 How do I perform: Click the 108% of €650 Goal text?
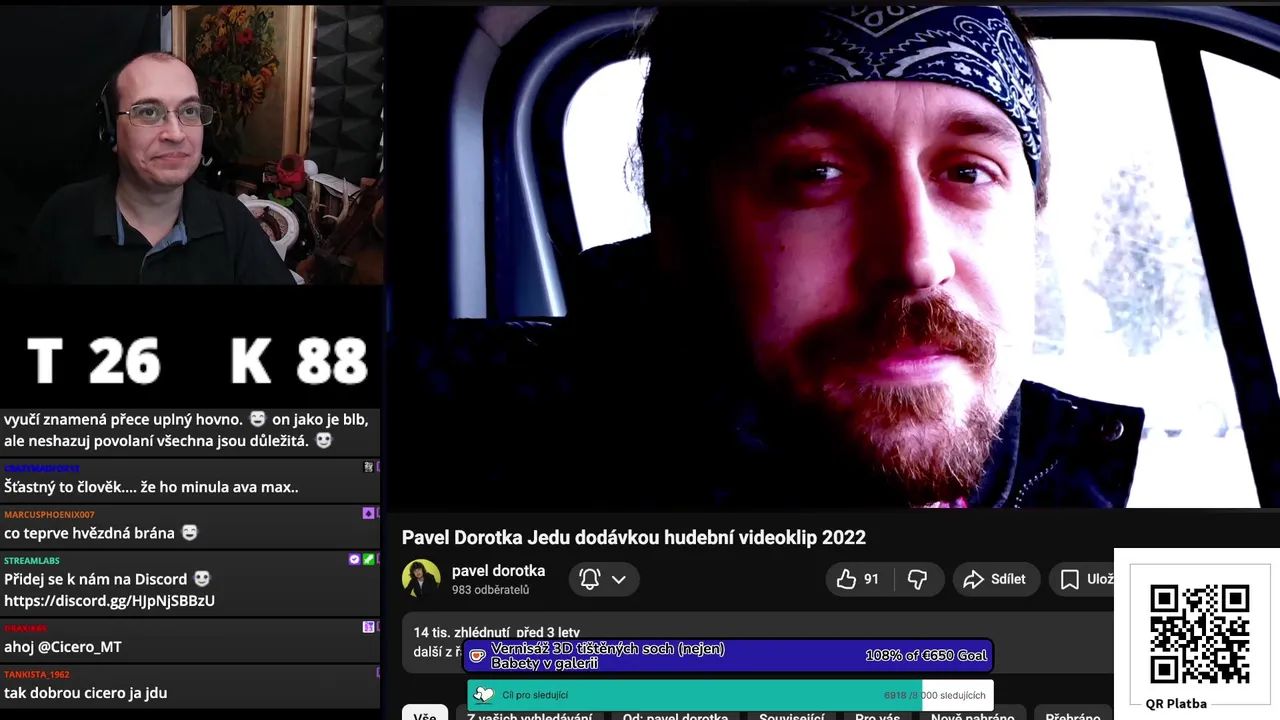(x=926, y=656)
